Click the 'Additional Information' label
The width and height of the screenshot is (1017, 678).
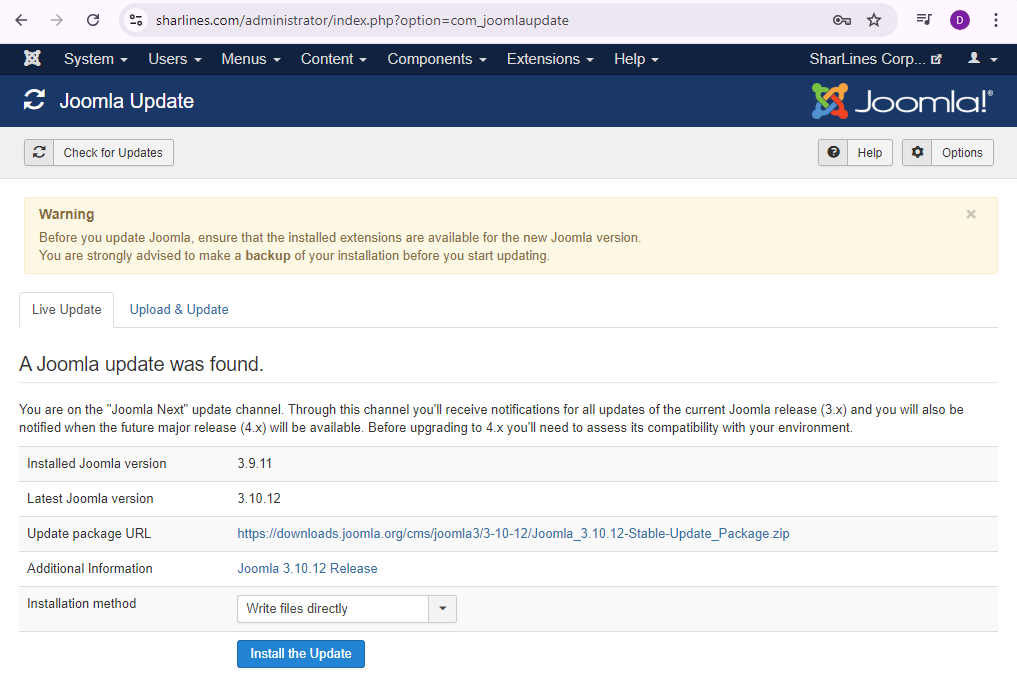(x=90, y=568)
